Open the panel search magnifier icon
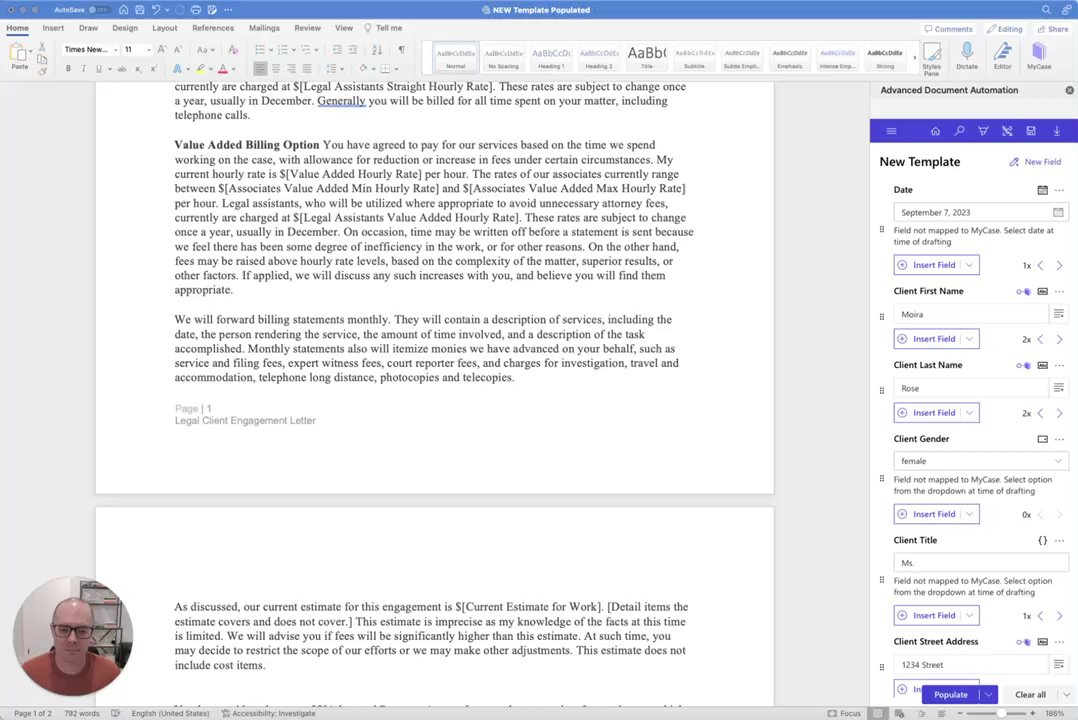The height and width of the screenshot is (720, 1078). 959,131
